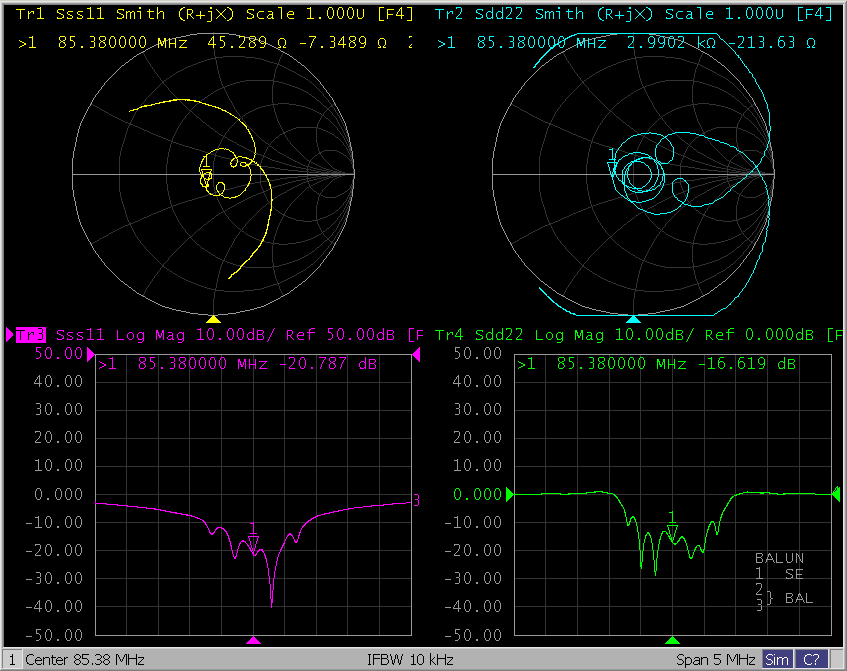Image resolution: width=847 pixels, height=671 pixels.
Task: Click the 1 SE port label in BALUN diagram
Action: pyautogui.click(x=779, y=574)
